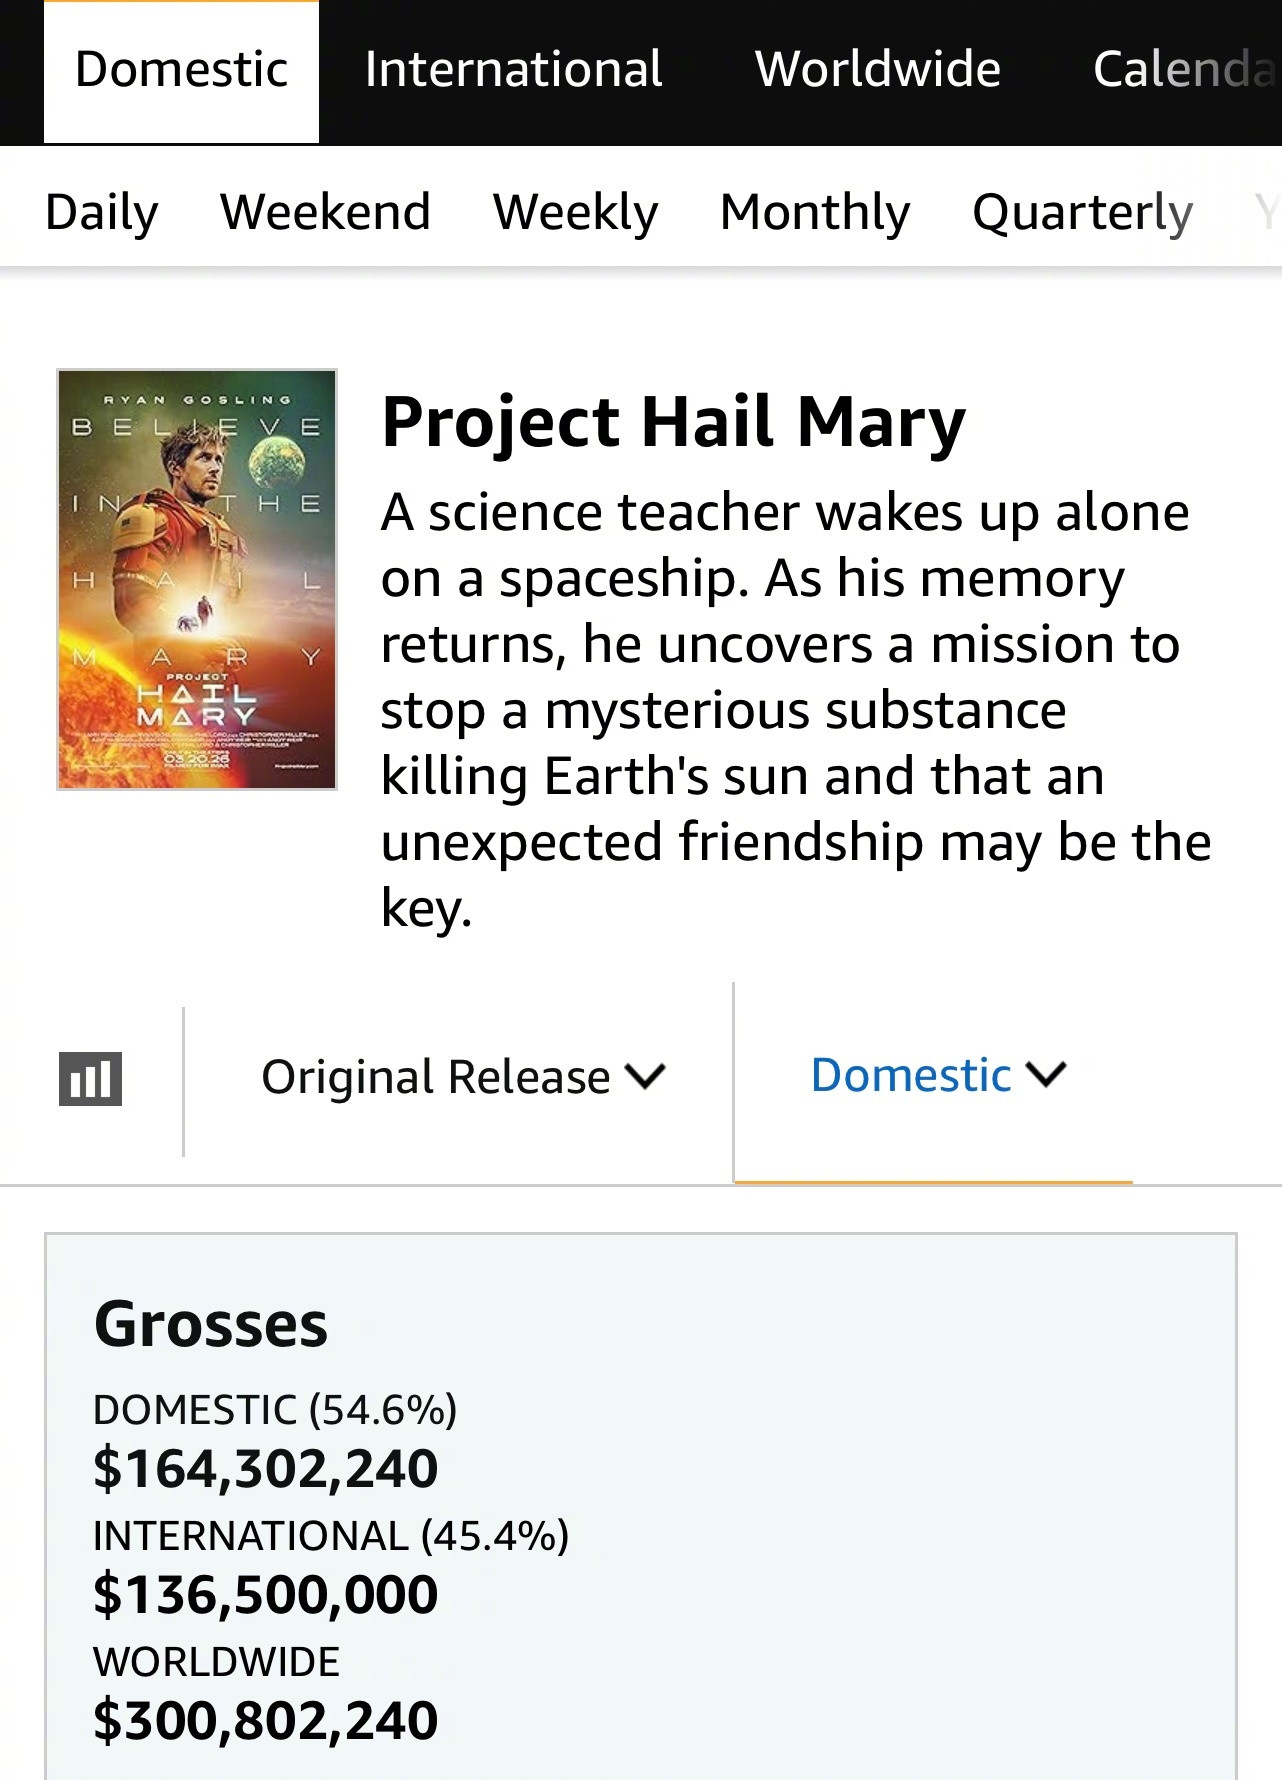
Task: Expand the blue Domestic region dropdown
Action: tap(938, 1076)
